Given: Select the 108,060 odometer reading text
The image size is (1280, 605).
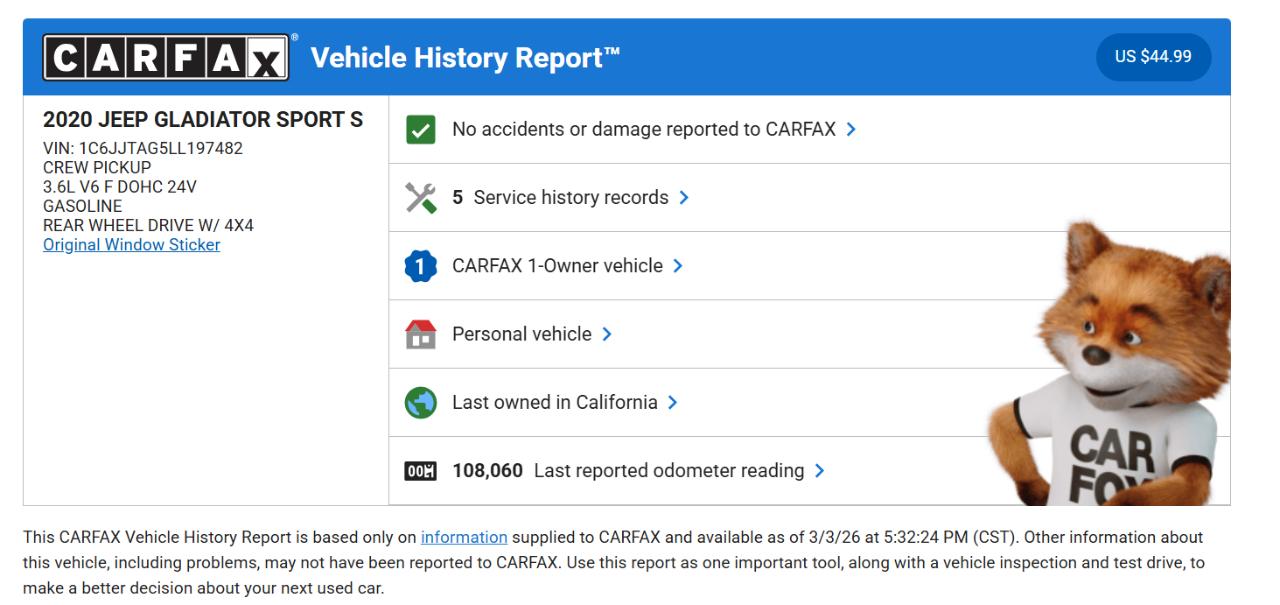Looking at the screenshot, I should click(x=487, y=471).
